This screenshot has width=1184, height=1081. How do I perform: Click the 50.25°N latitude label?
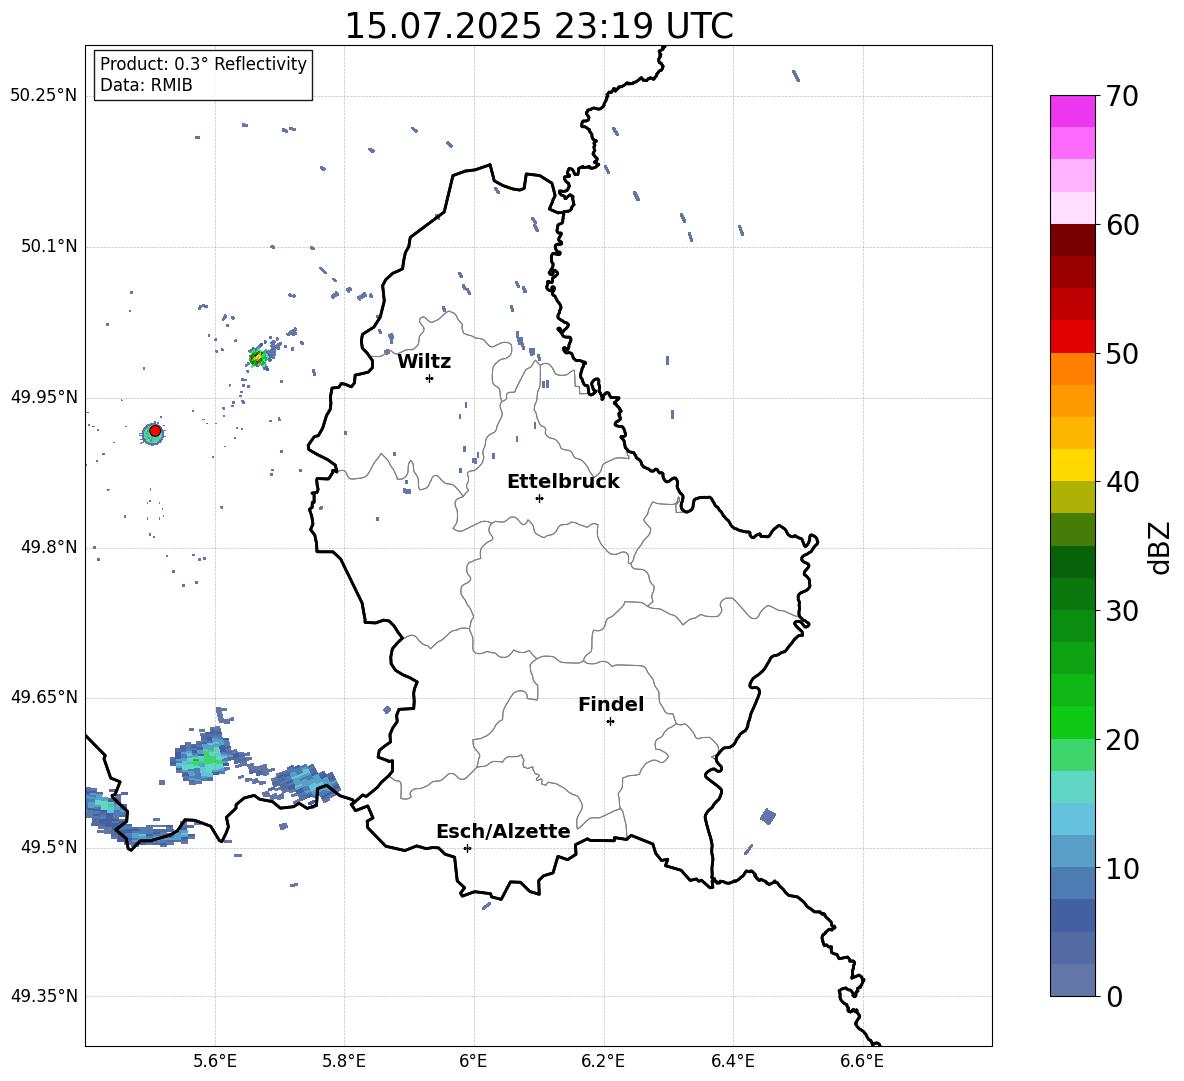click(x=44, y=96)
